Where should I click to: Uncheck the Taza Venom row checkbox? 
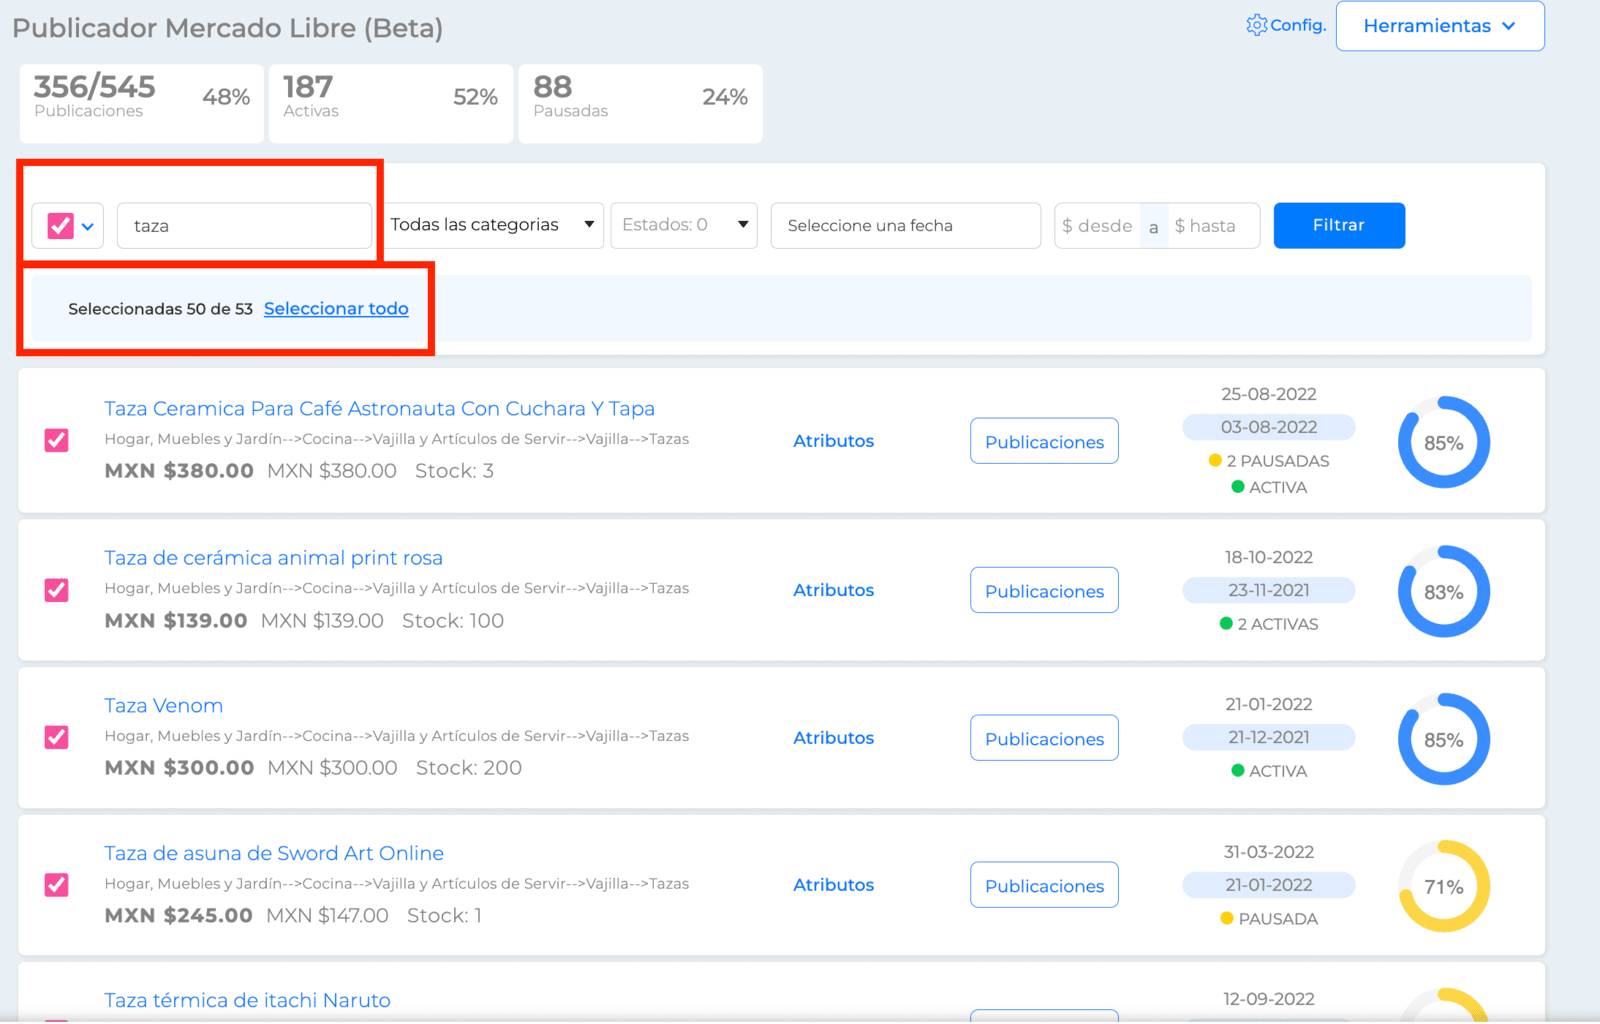tap(57, 737)
